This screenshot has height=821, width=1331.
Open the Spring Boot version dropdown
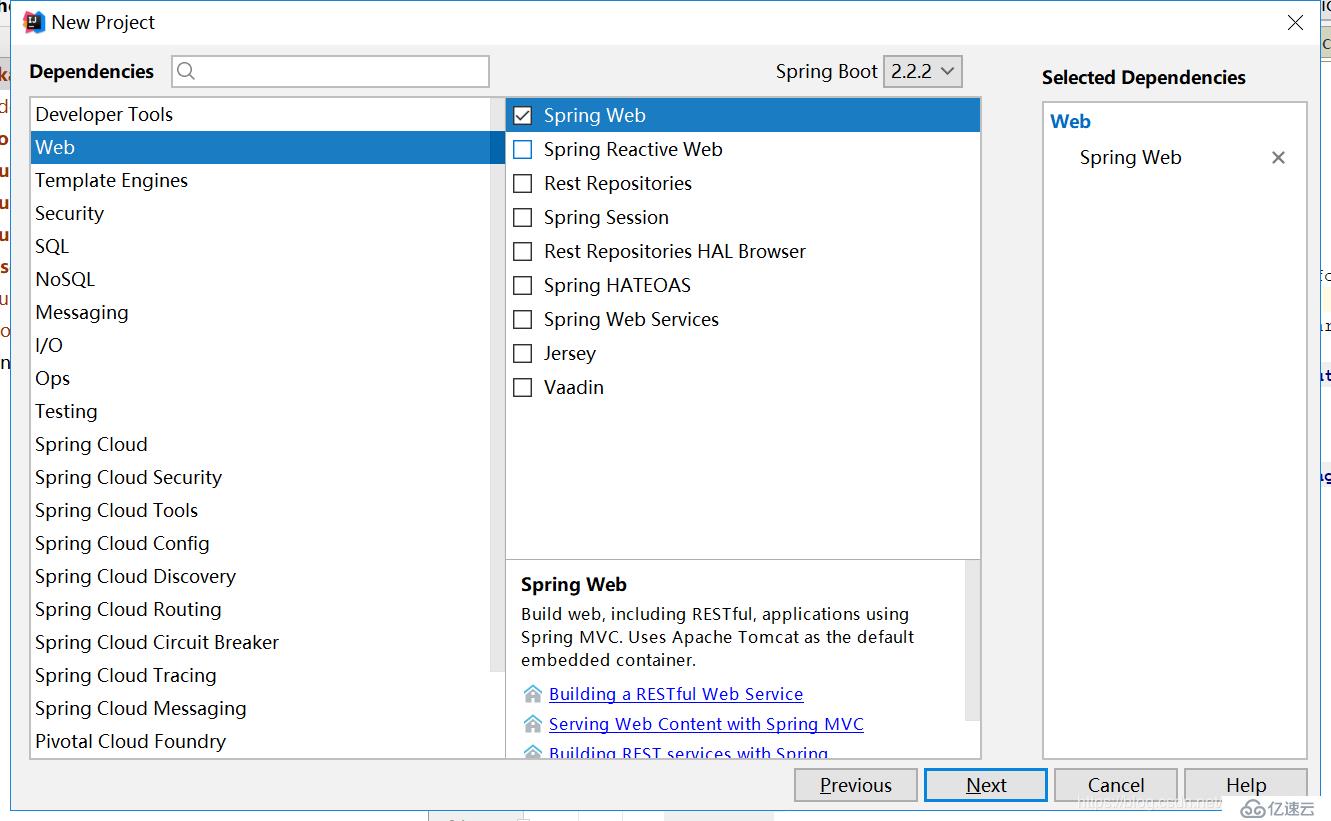[922, 71]
